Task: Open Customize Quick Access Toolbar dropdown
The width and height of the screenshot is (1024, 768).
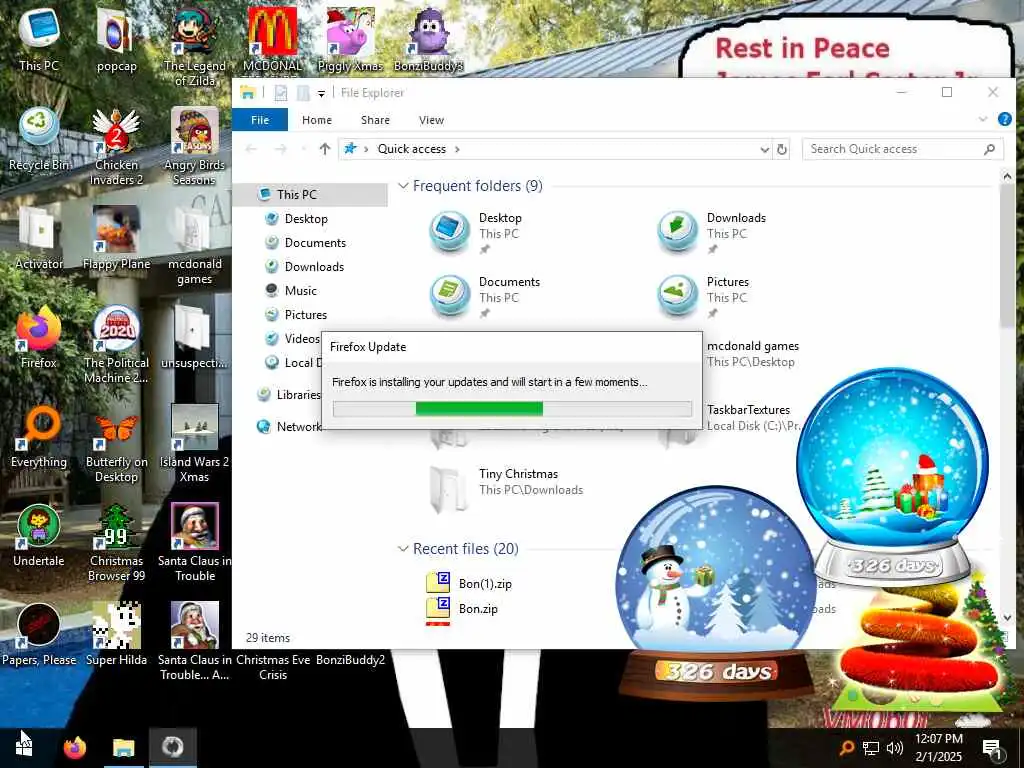Action: pyautogui.click(x=321, y=93)
